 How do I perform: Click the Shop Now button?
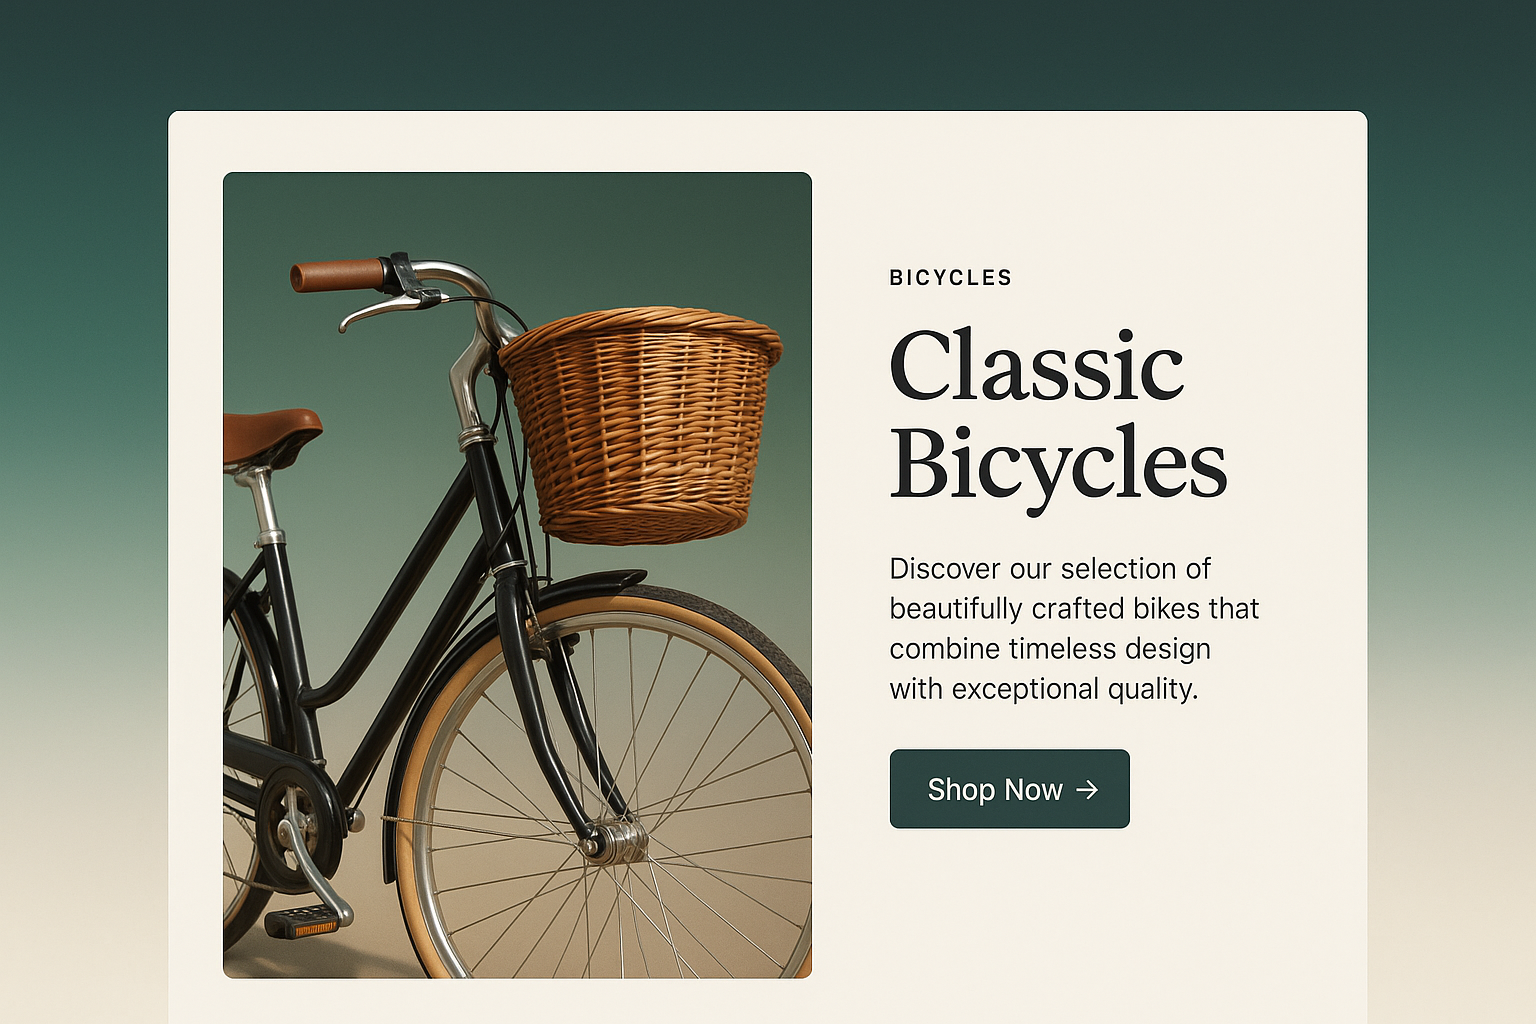coord(1009,789)
